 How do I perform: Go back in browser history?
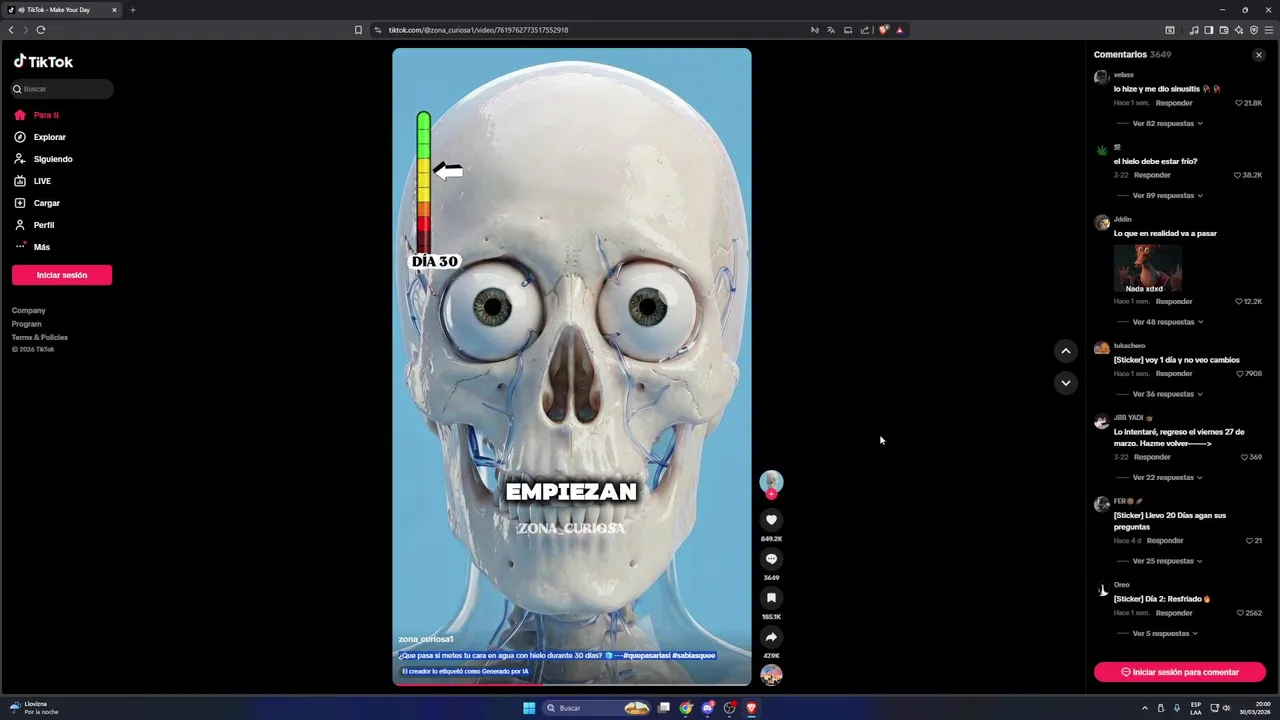coord(11,30)
